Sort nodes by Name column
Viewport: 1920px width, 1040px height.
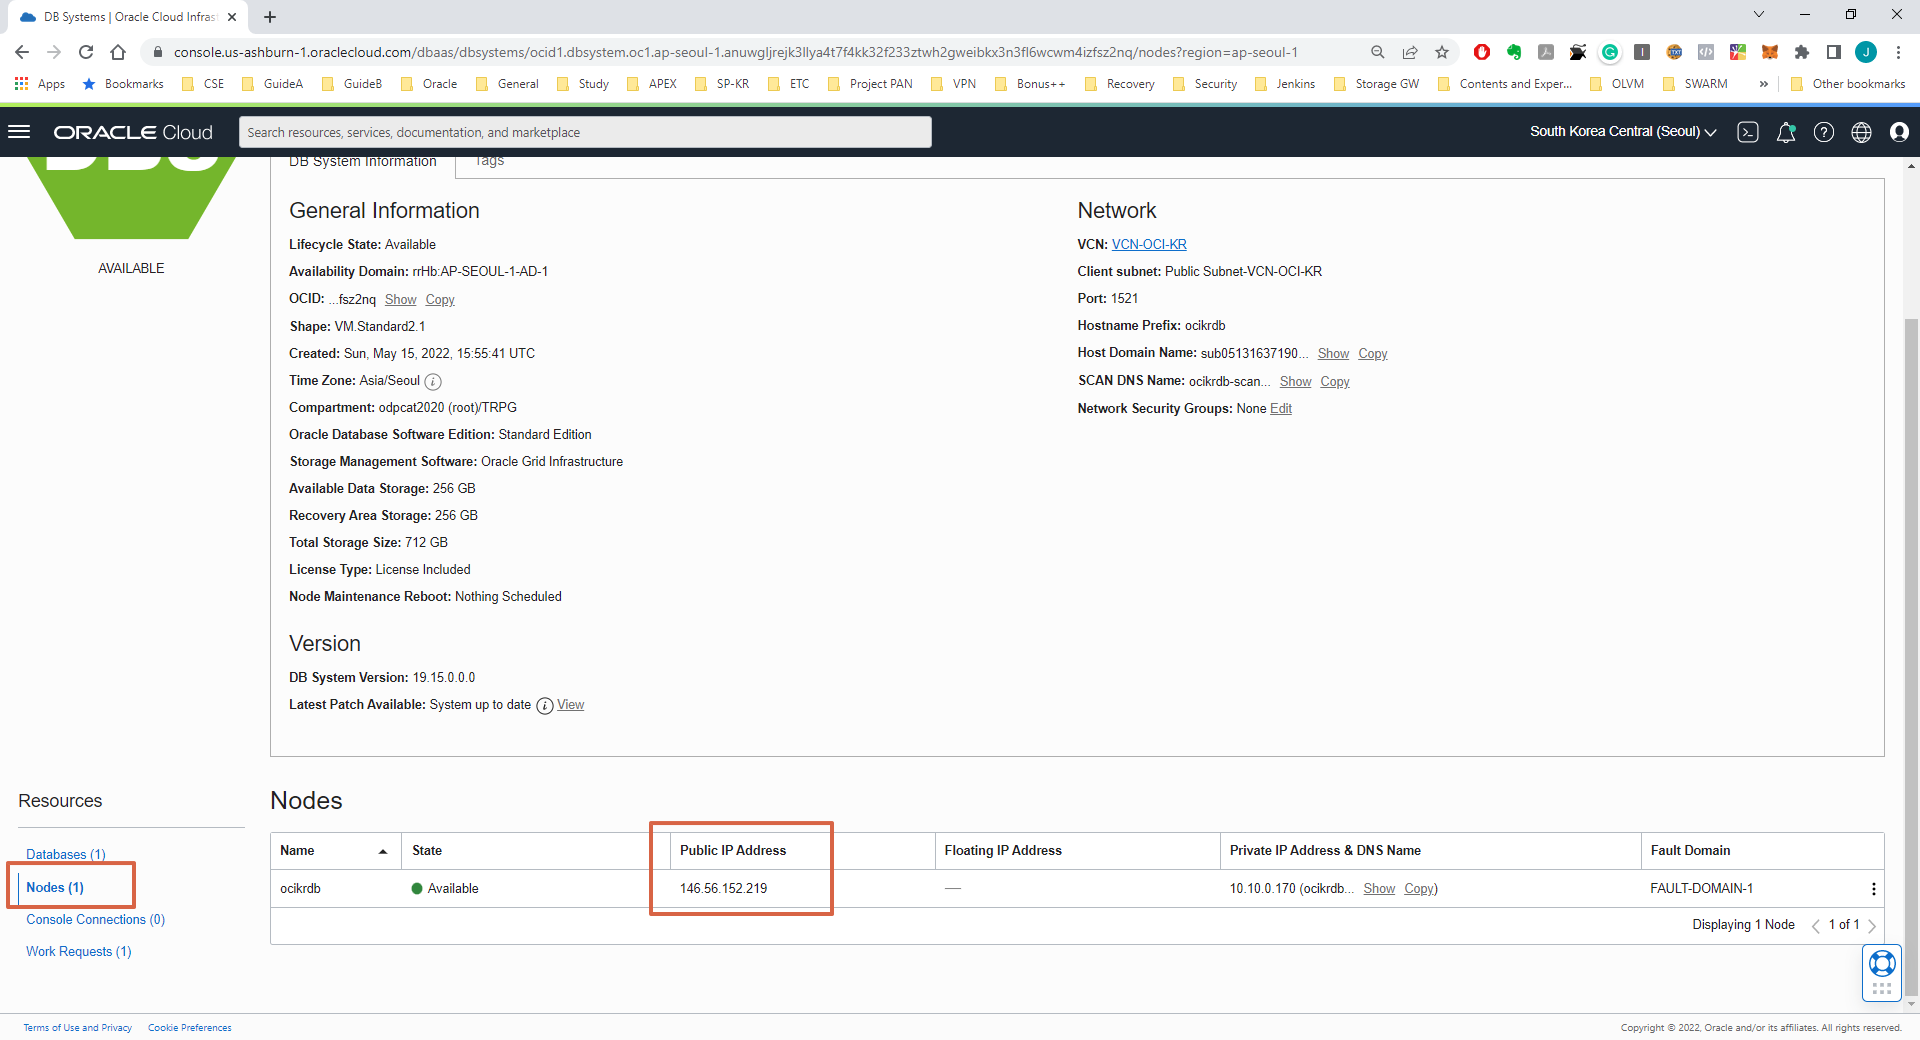pos(334,851)
